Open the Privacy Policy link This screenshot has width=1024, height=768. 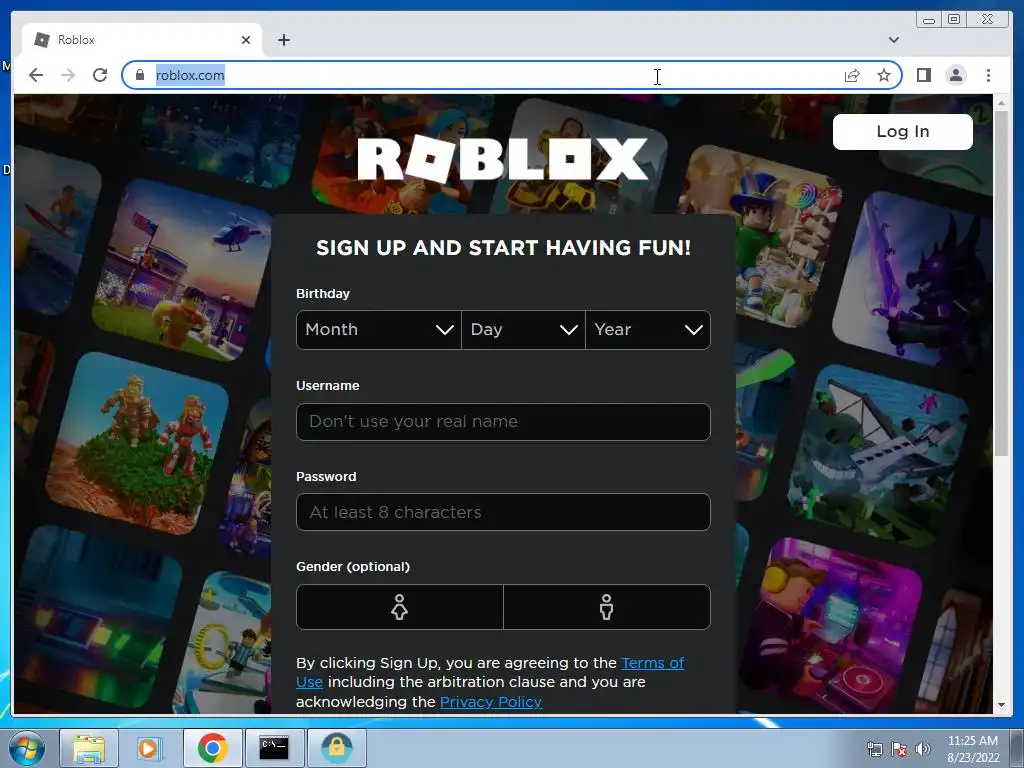(x=490, y=702)
